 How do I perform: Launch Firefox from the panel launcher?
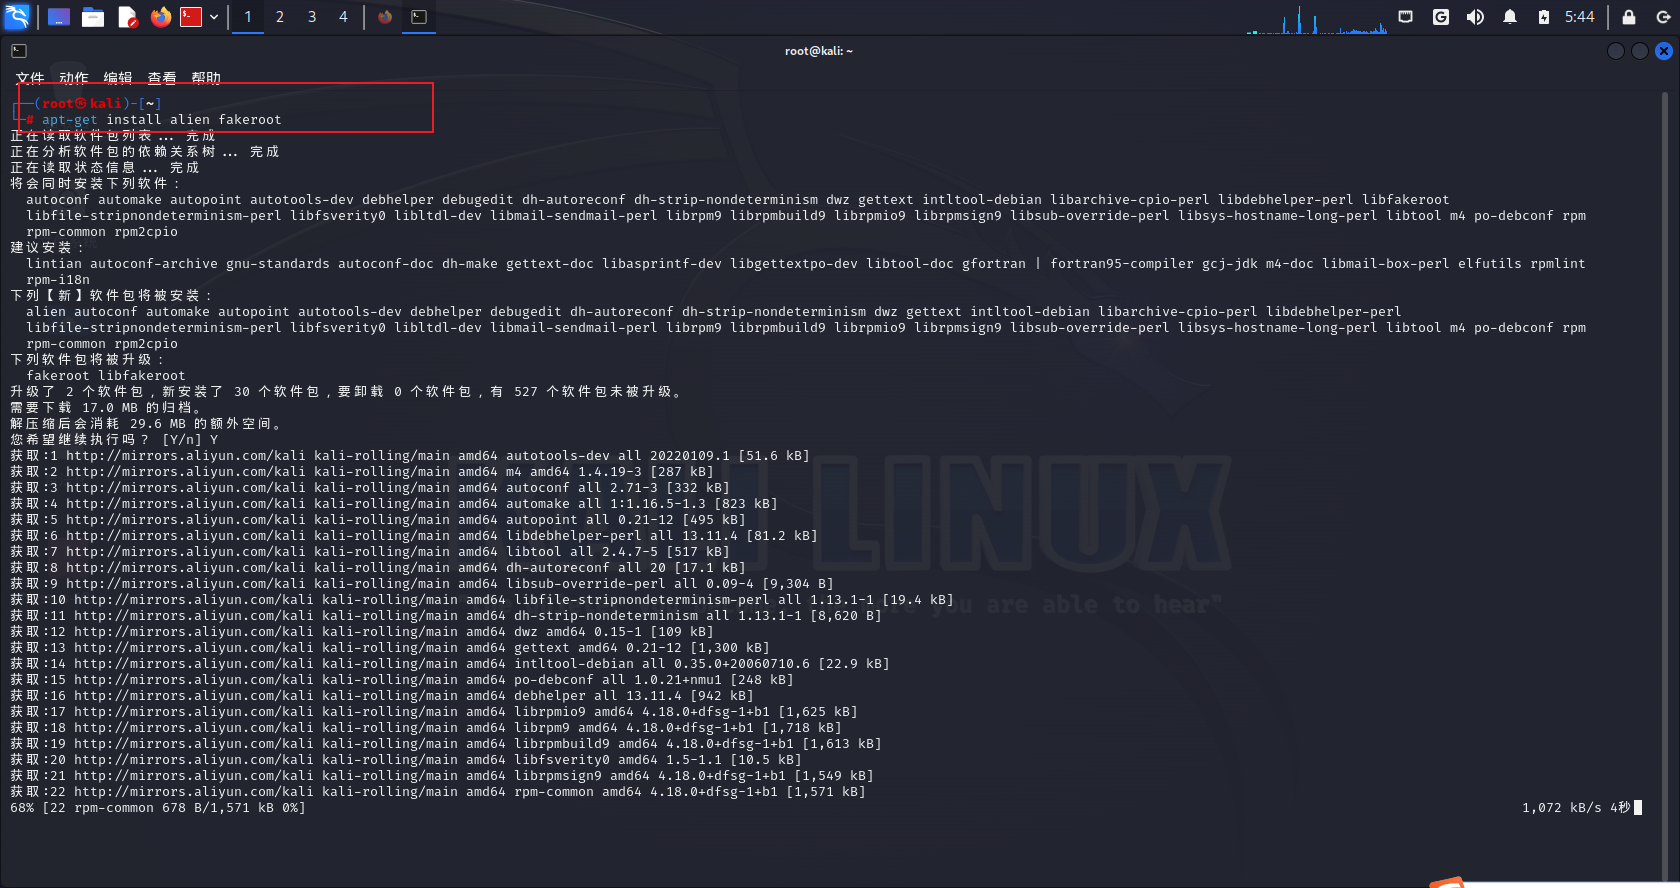(x=160, y=17)
